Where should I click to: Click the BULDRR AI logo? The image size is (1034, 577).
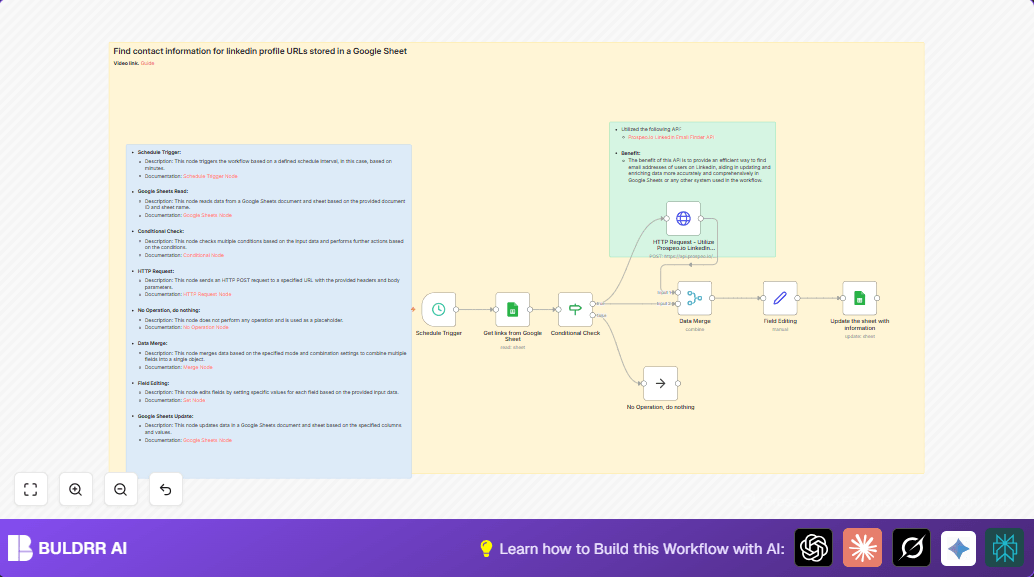(x=67, y=548)
